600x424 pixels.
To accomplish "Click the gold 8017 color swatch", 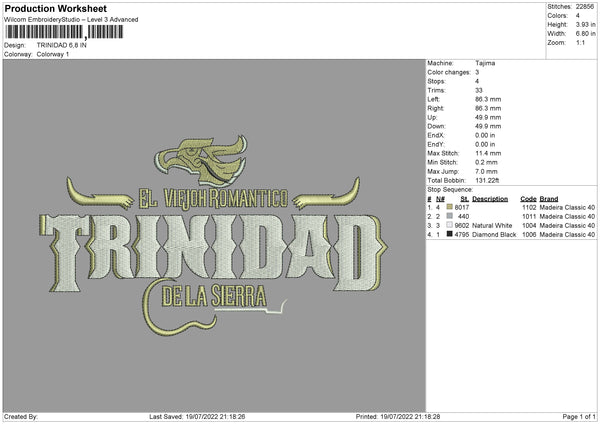I will point(450,207).
